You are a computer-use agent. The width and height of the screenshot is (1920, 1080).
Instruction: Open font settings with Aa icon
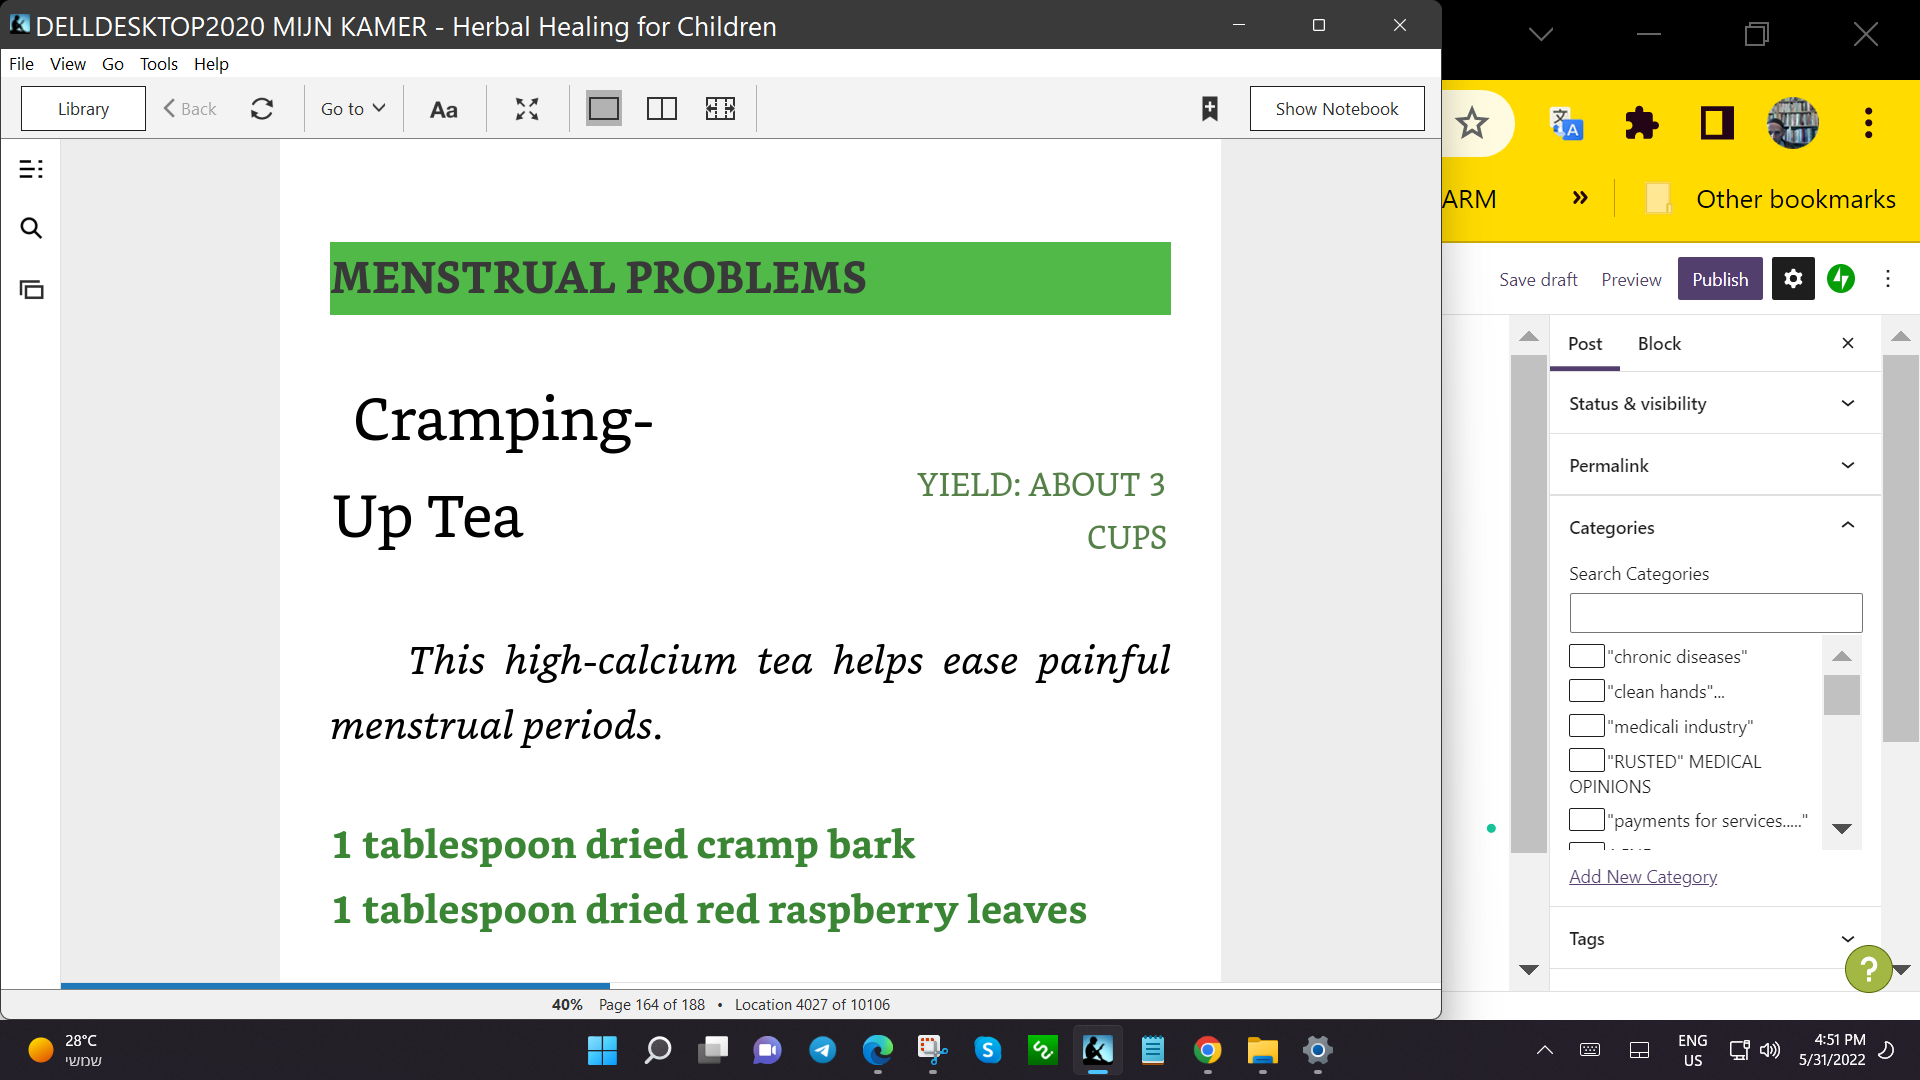coord(443,109)
